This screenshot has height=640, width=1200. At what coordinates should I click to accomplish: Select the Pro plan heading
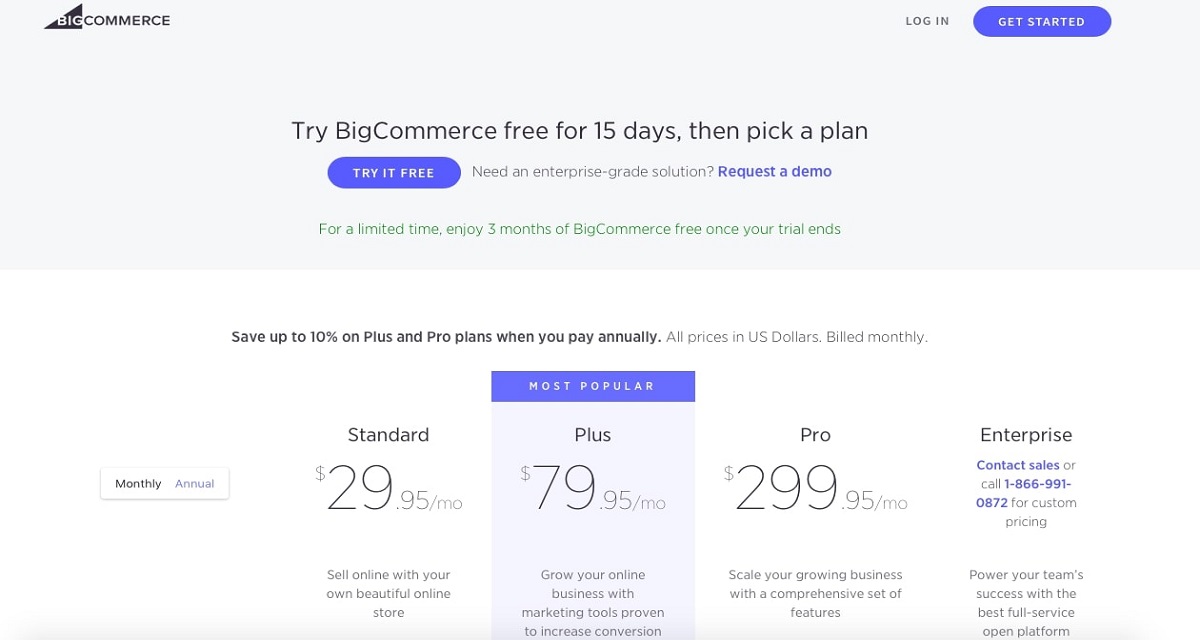[815, 435]
